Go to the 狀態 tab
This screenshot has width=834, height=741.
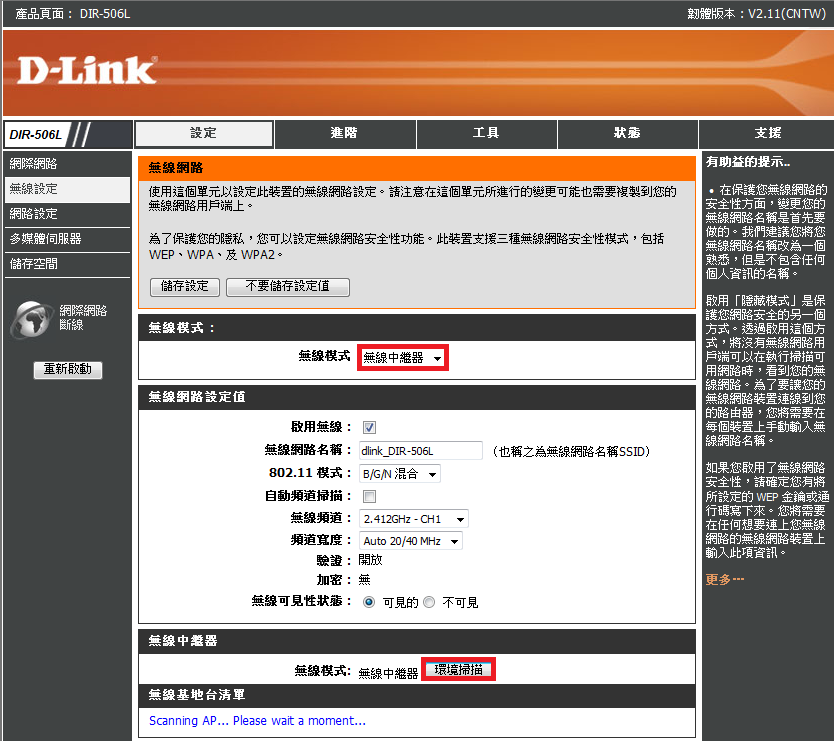pyautogui.click(x=627, y=134)
